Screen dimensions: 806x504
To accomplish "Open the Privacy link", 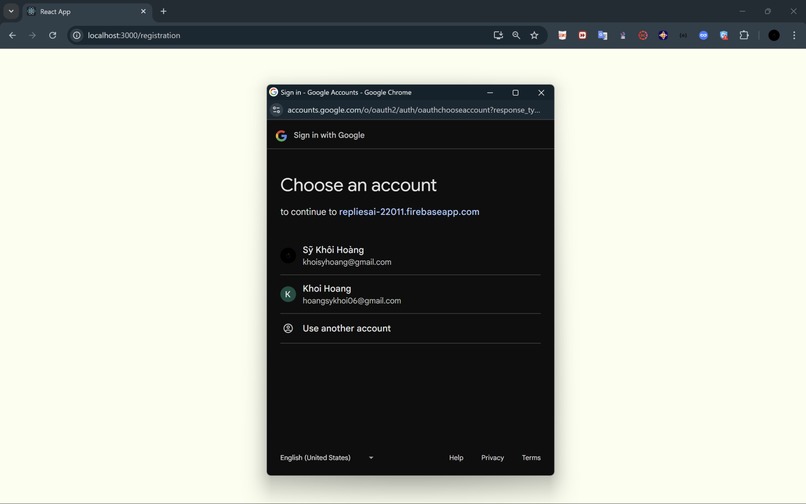I will coord(492,458).
